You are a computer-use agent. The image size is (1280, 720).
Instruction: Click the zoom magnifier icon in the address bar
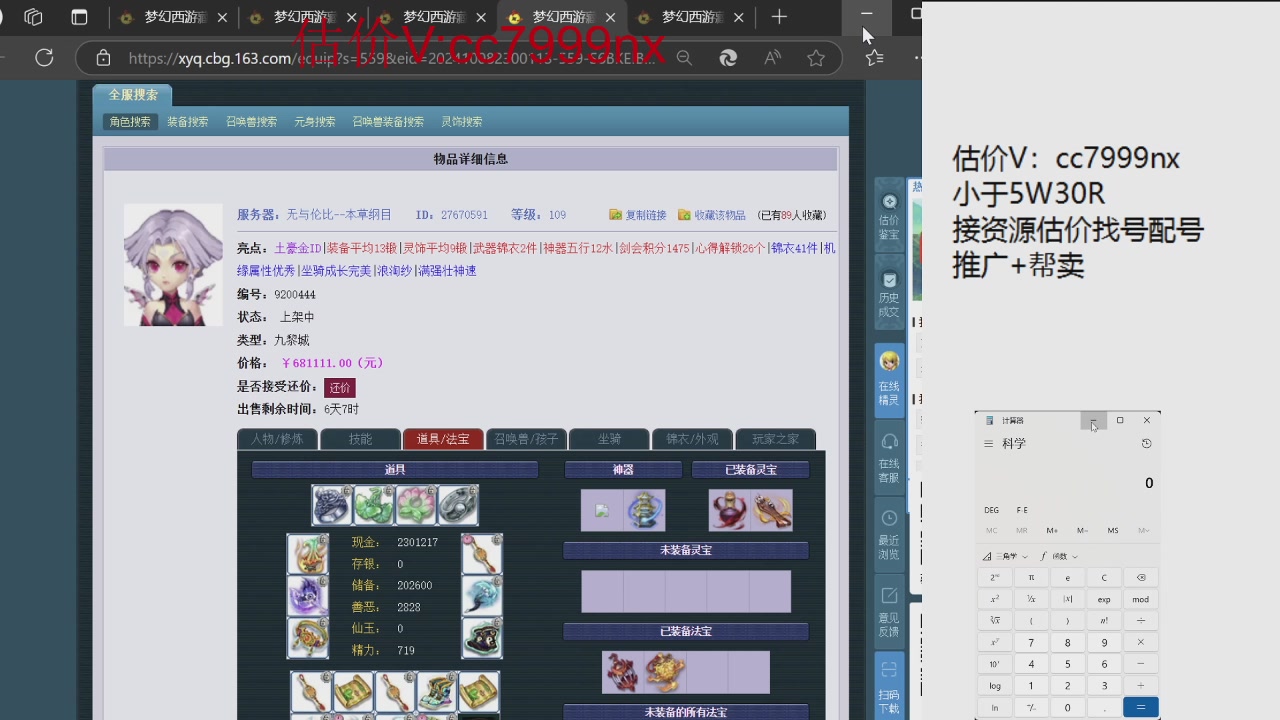(684, 58)
